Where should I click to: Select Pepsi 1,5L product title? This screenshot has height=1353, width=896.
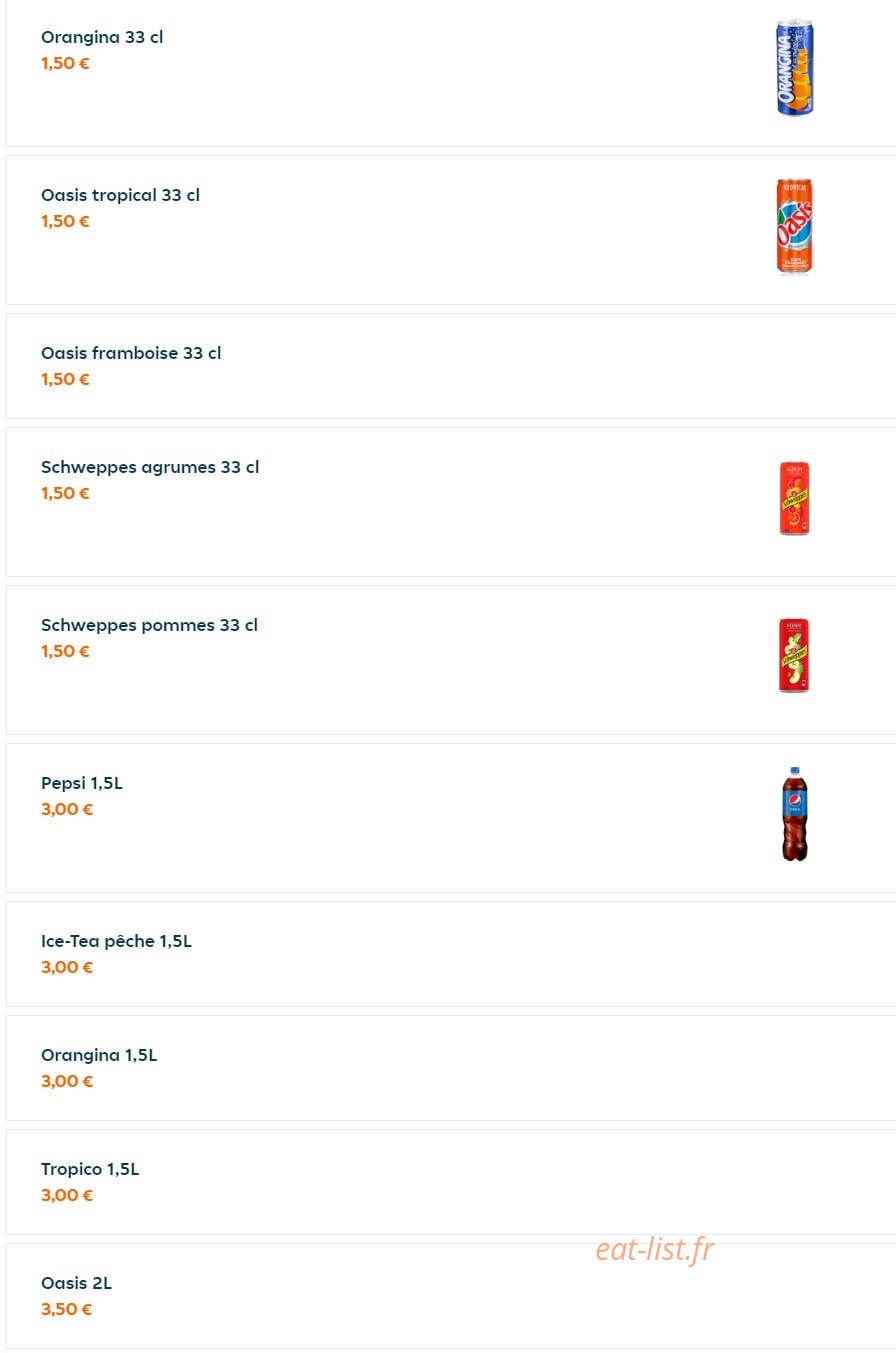click(x=82, y=783)
